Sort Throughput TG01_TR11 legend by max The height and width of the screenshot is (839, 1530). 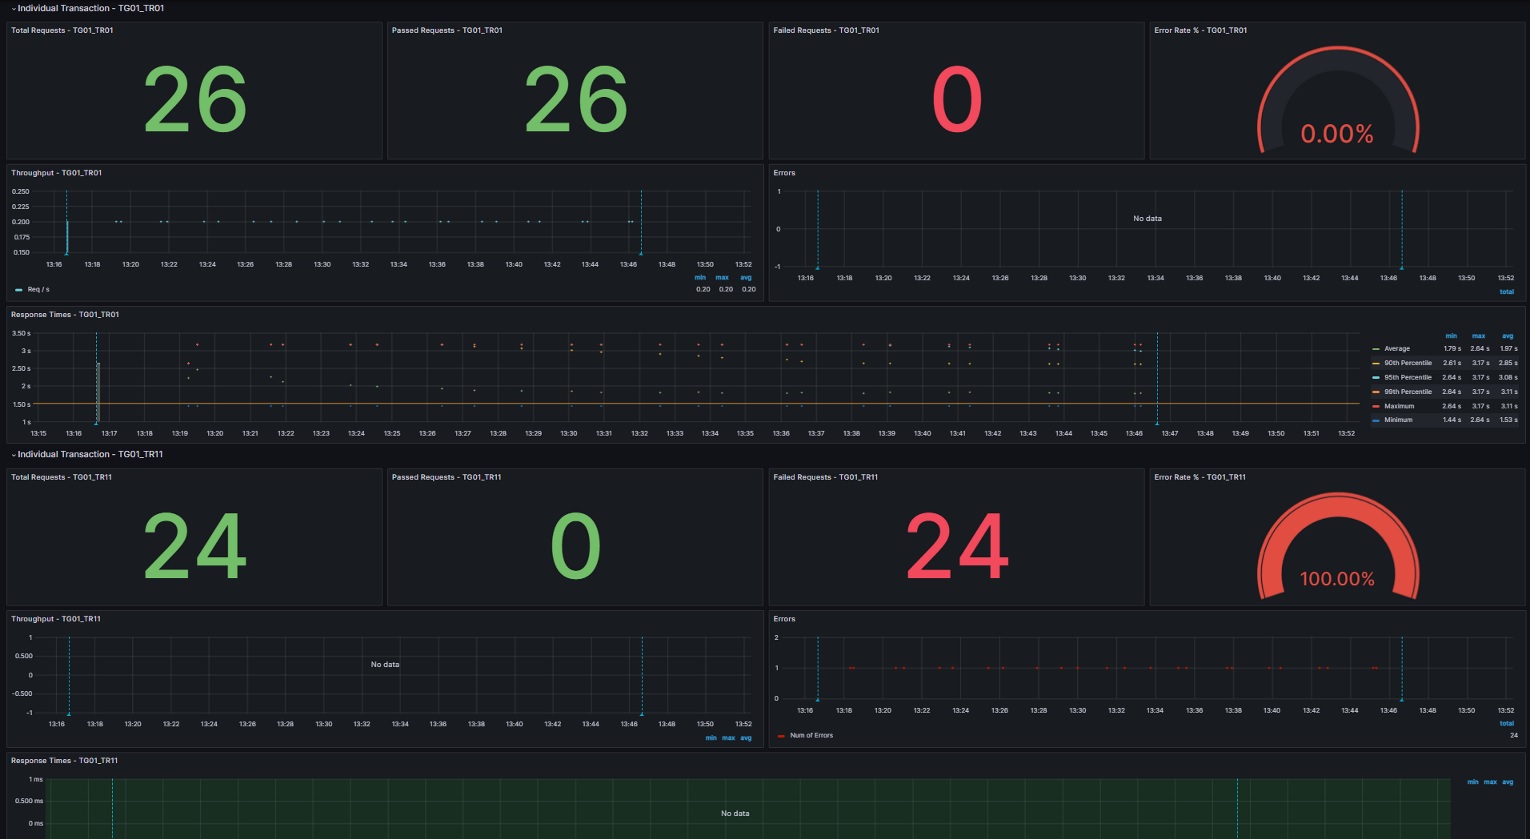click(x=728, y=738)
